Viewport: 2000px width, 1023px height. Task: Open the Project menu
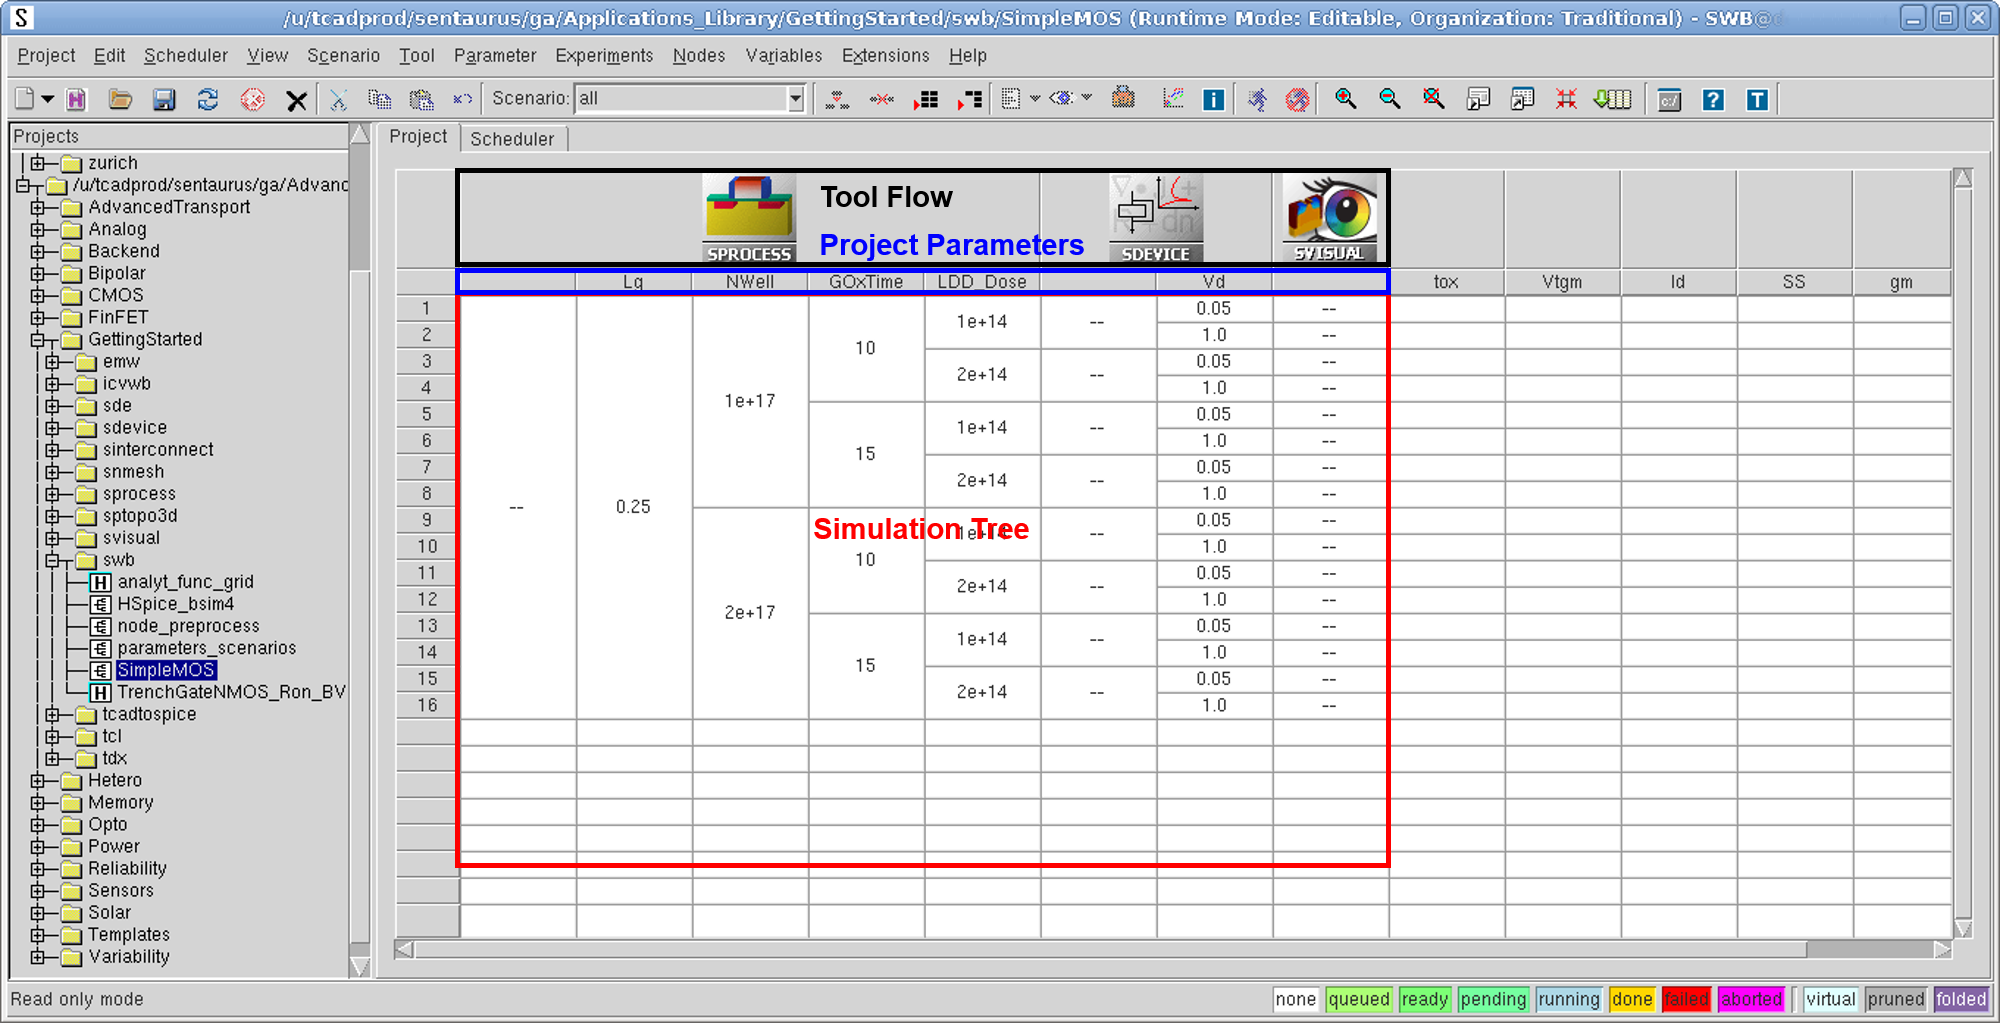click(x=46, y=56)
